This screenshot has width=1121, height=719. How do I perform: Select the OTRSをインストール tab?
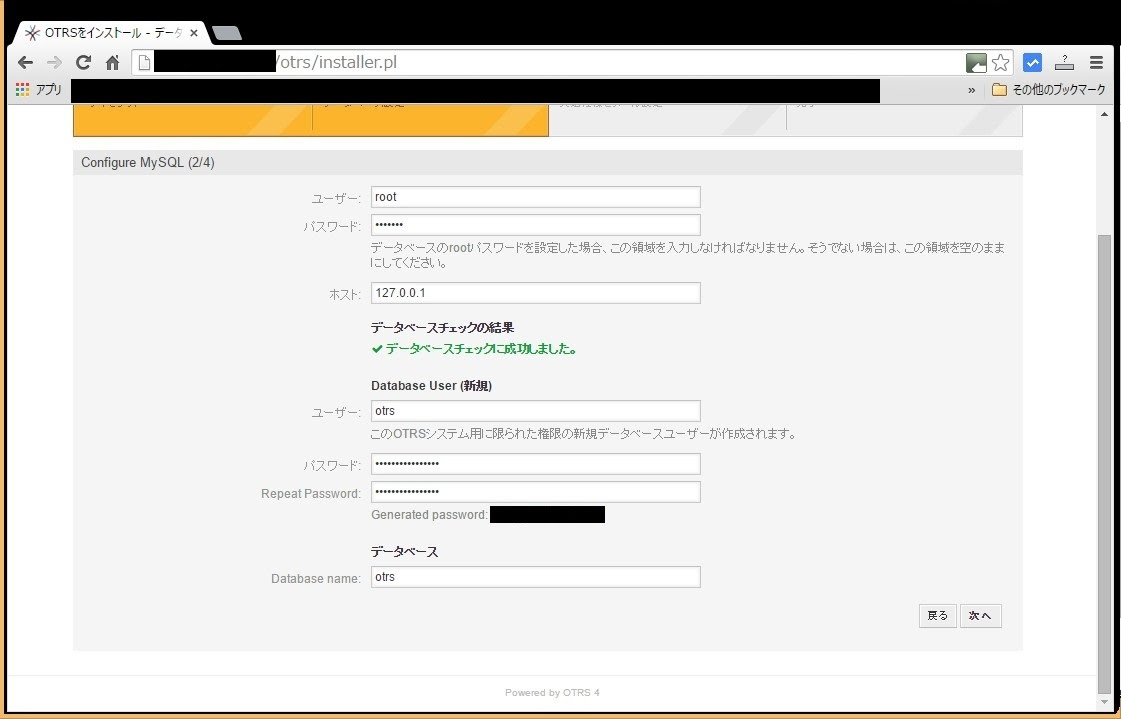(112, 33)
